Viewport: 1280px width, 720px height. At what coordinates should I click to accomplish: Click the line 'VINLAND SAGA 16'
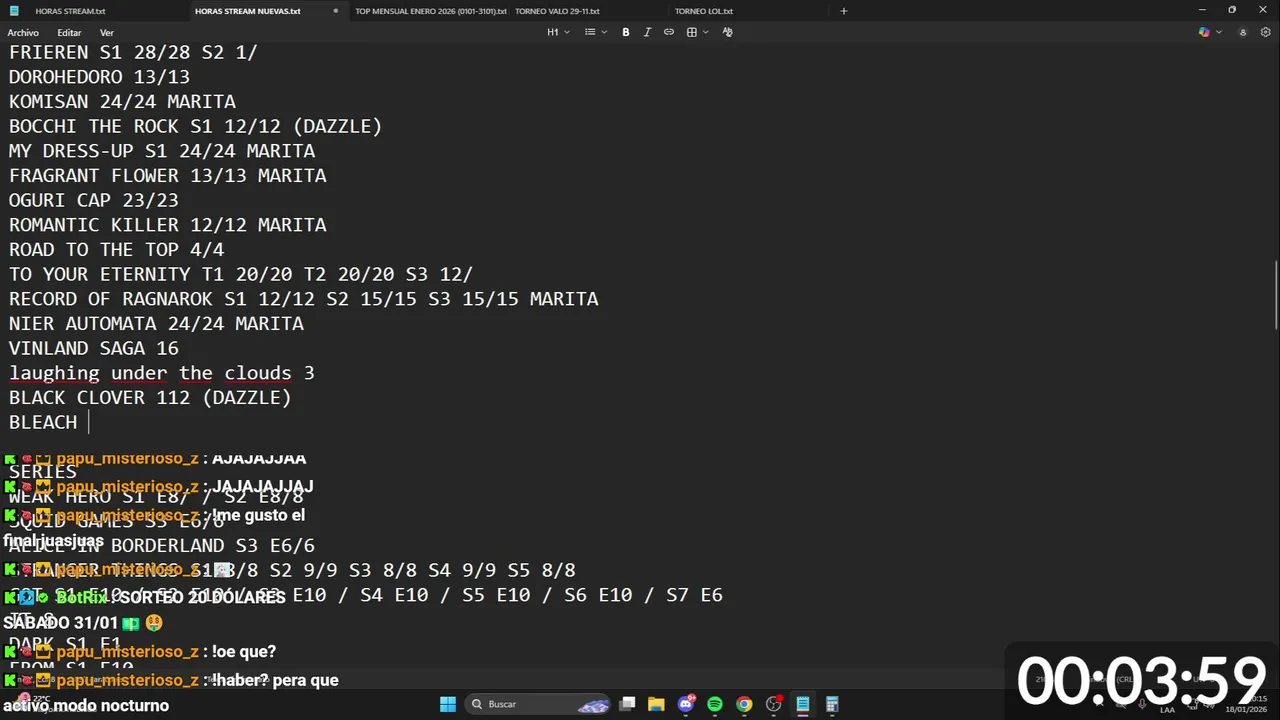click(94, 348)
